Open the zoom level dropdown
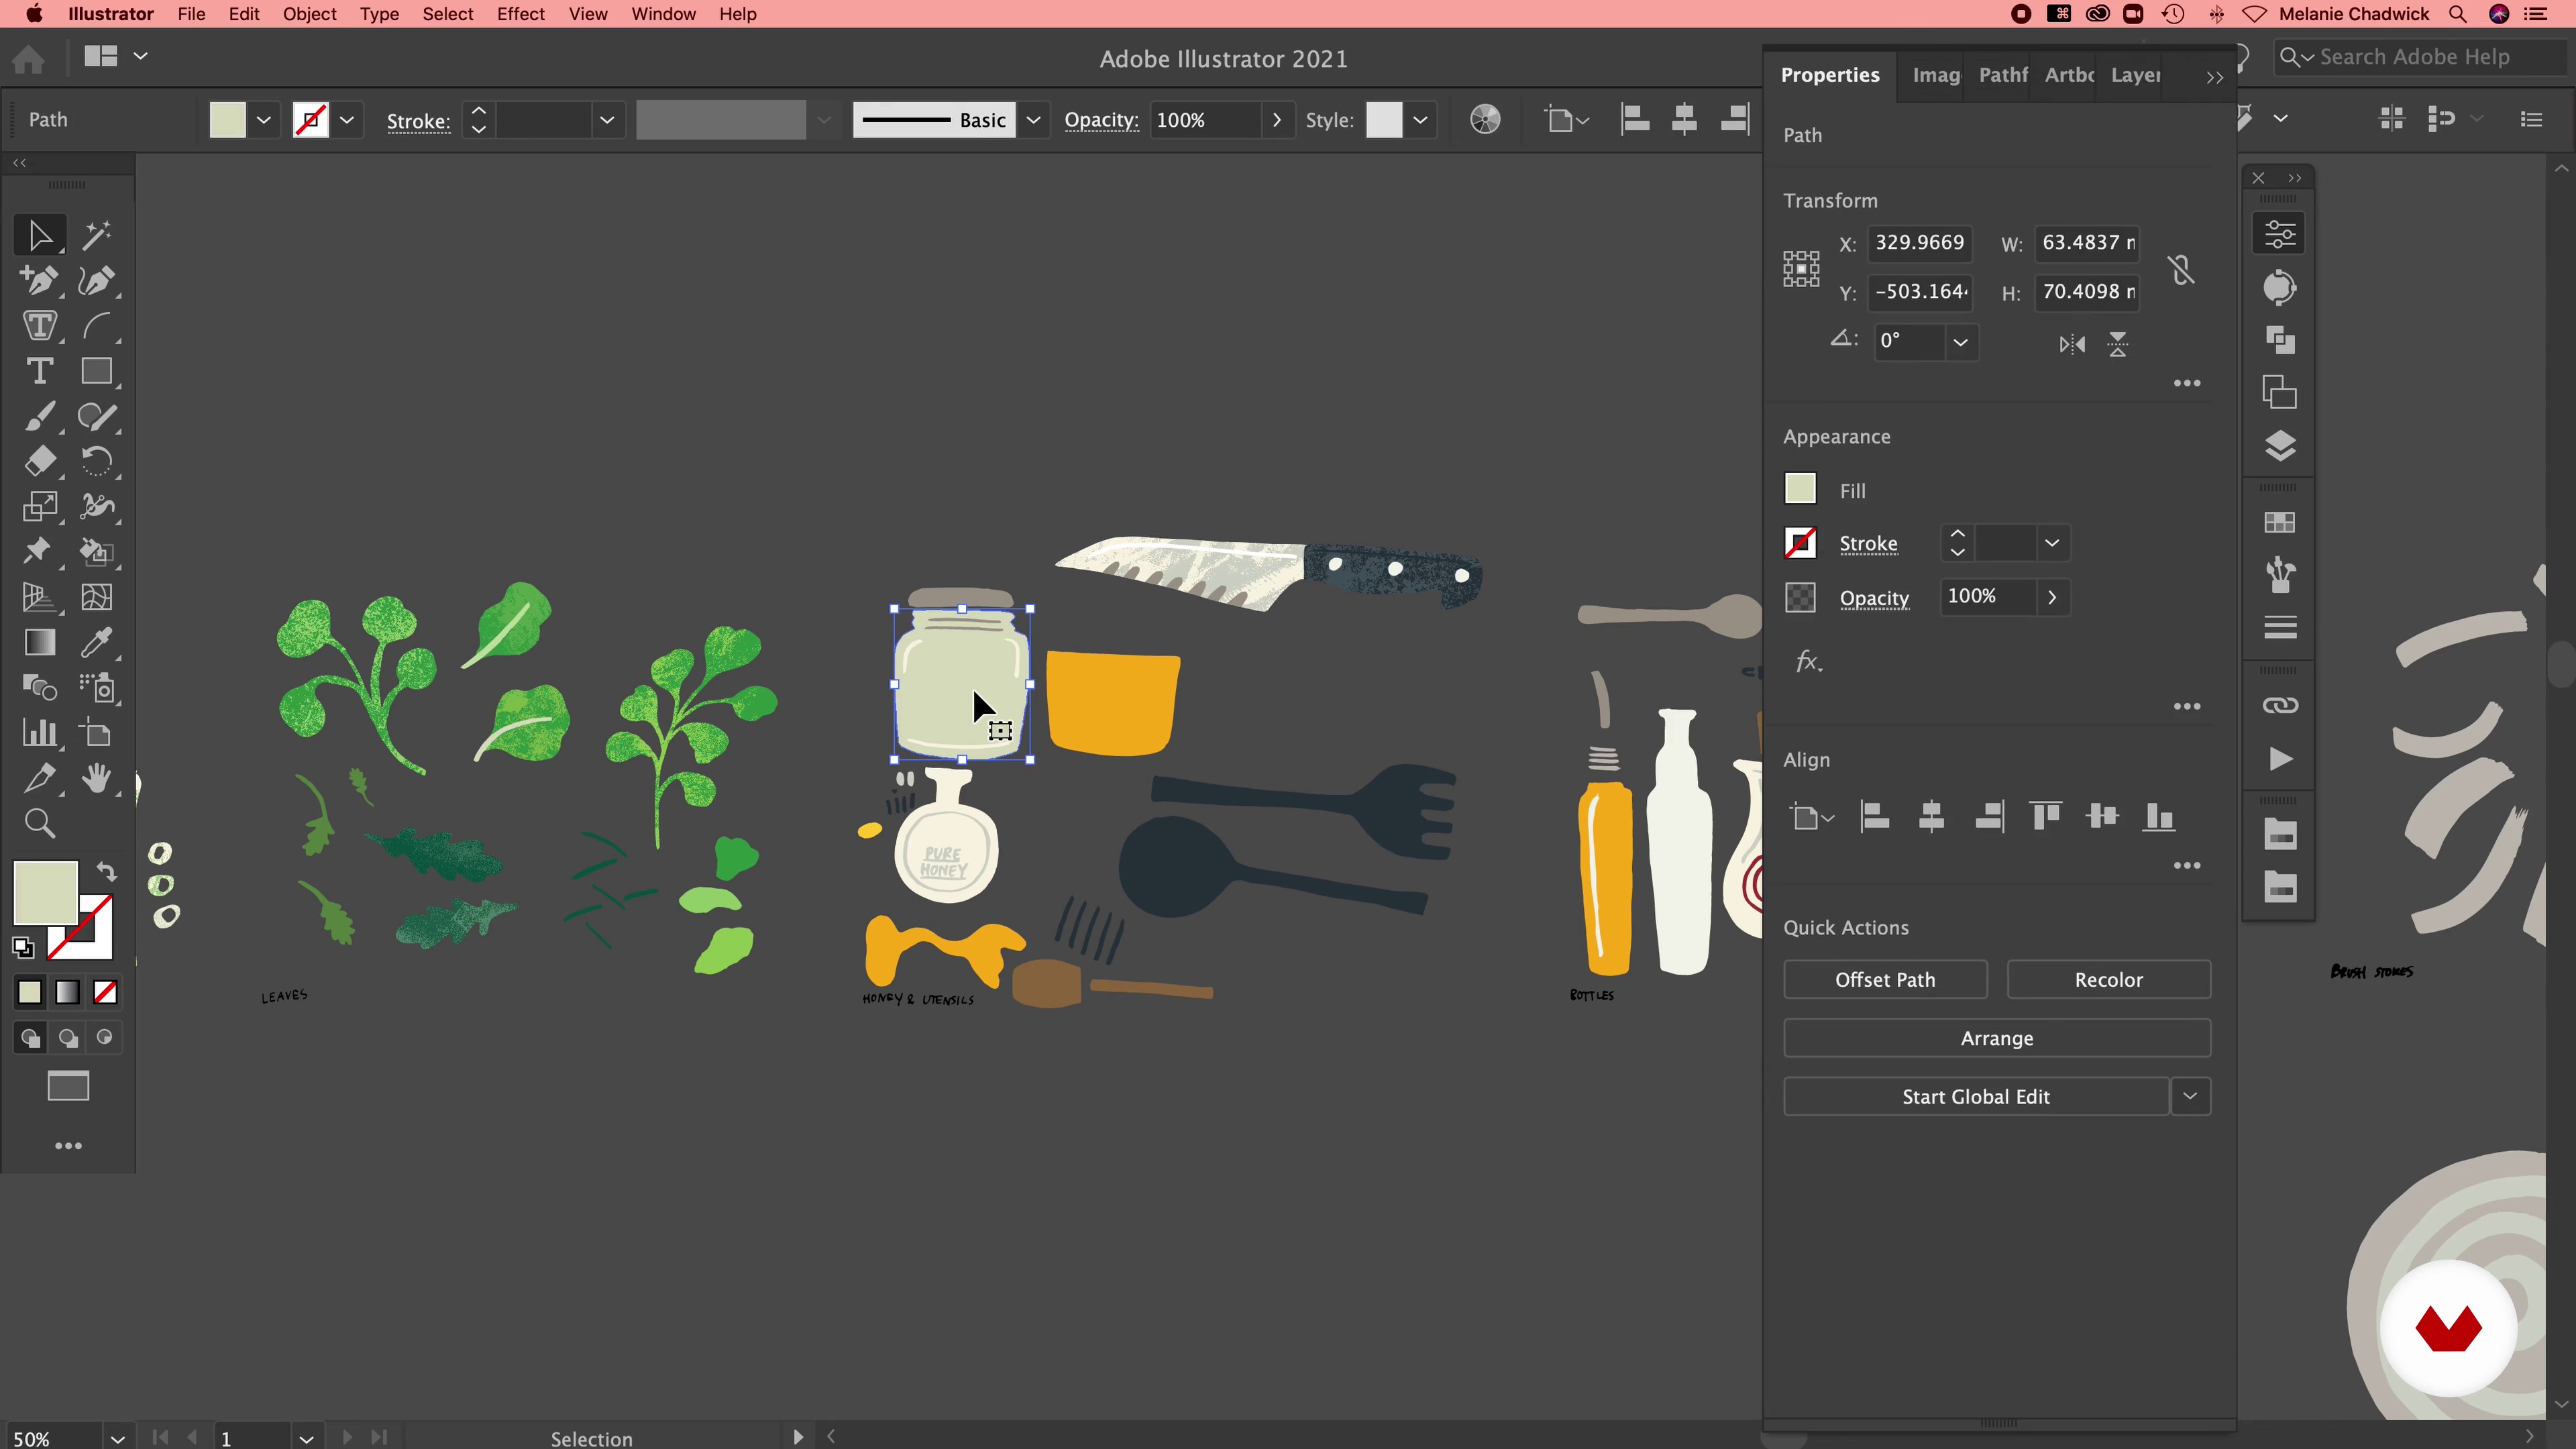 (117, 1439)
